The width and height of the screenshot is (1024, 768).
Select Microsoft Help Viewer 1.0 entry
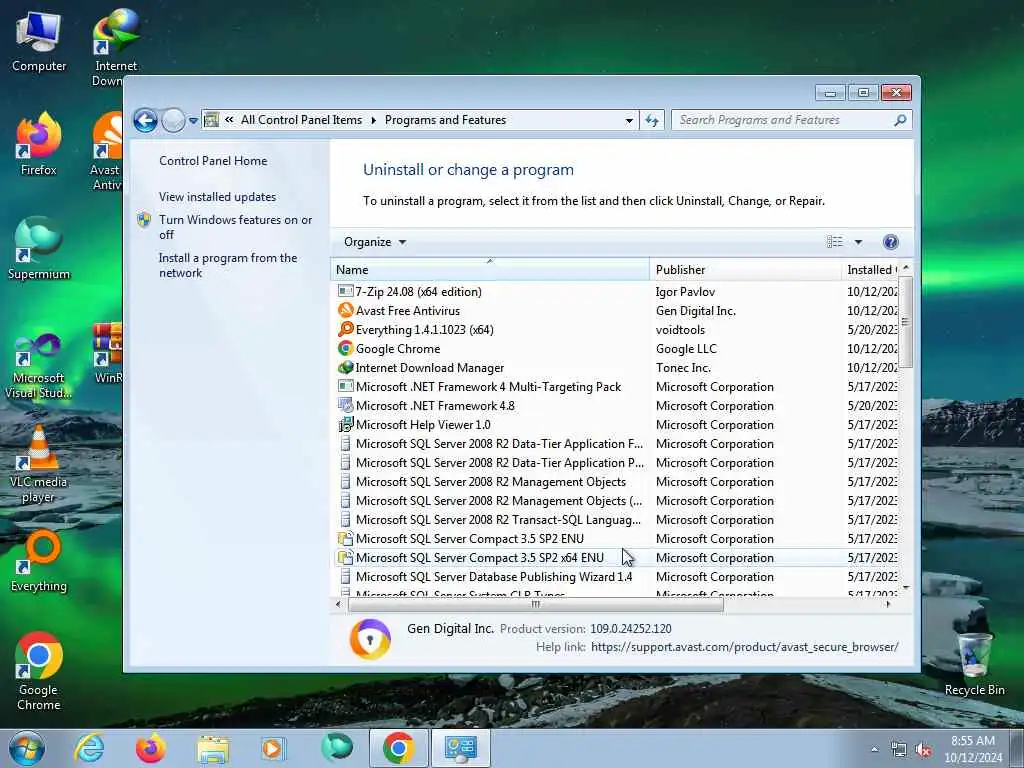[x=423, y=424]
